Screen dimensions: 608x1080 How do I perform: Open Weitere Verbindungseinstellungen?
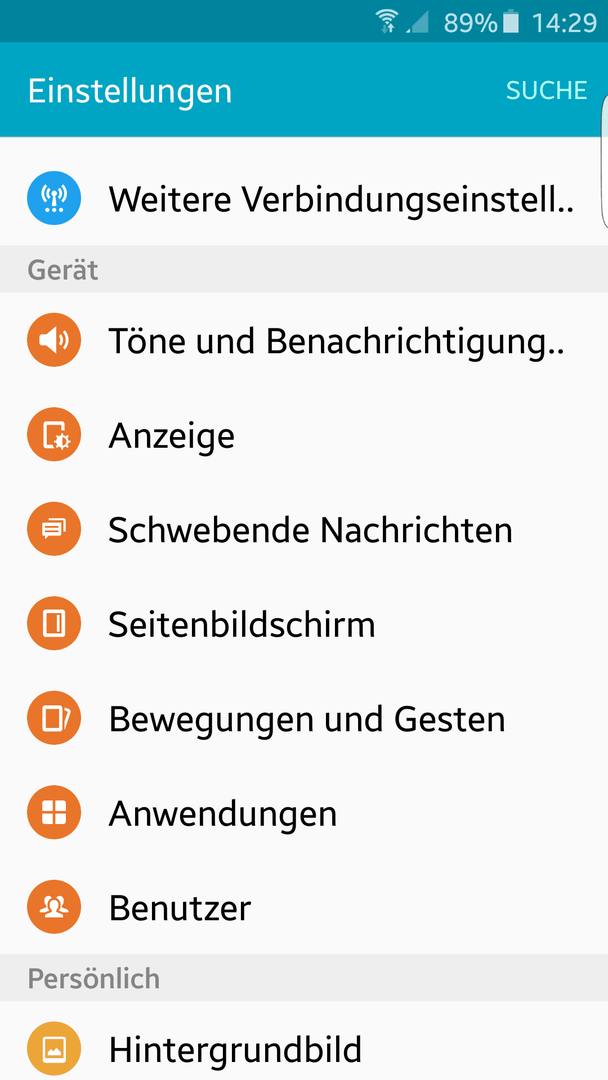tap(304, 198)
